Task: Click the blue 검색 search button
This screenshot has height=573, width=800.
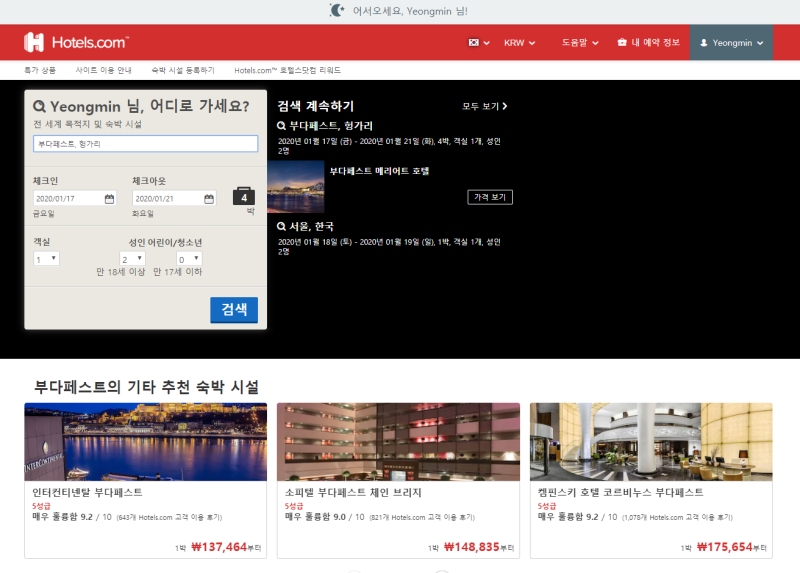Action: [234, 310]
